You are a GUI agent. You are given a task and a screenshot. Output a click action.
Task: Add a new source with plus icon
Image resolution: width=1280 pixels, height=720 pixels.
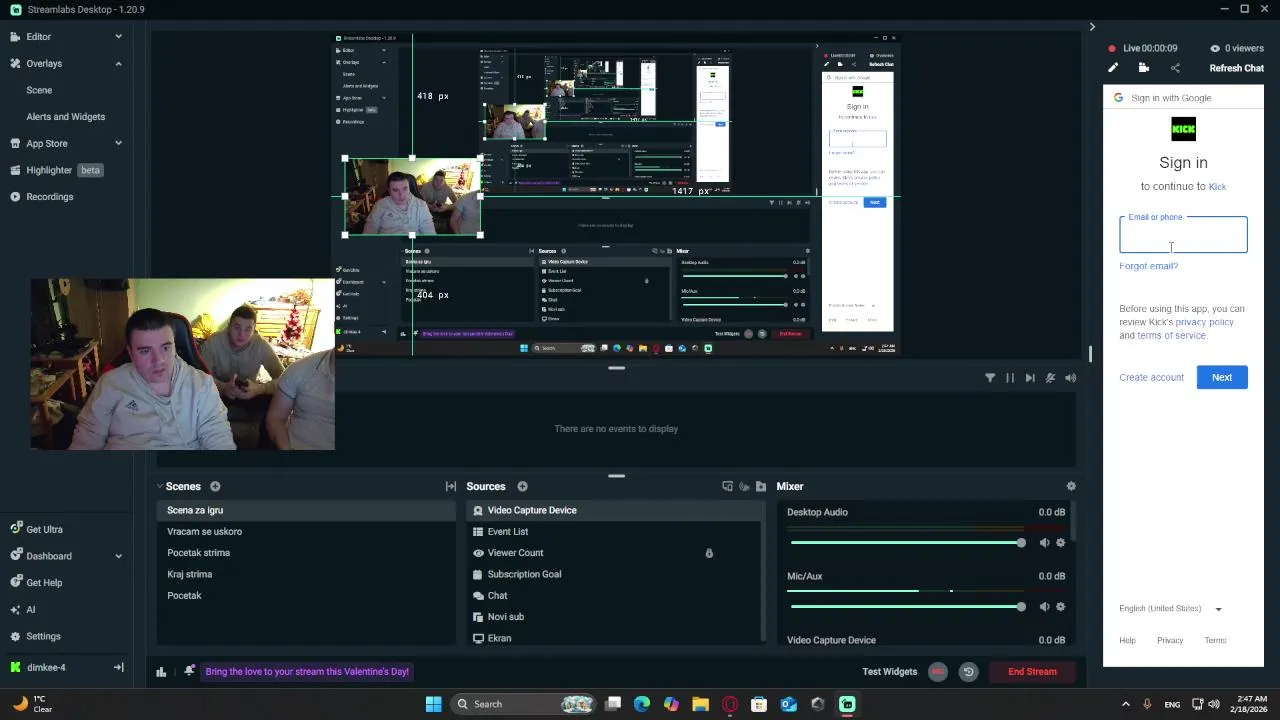pyautogui.click(x=522, y=486)
